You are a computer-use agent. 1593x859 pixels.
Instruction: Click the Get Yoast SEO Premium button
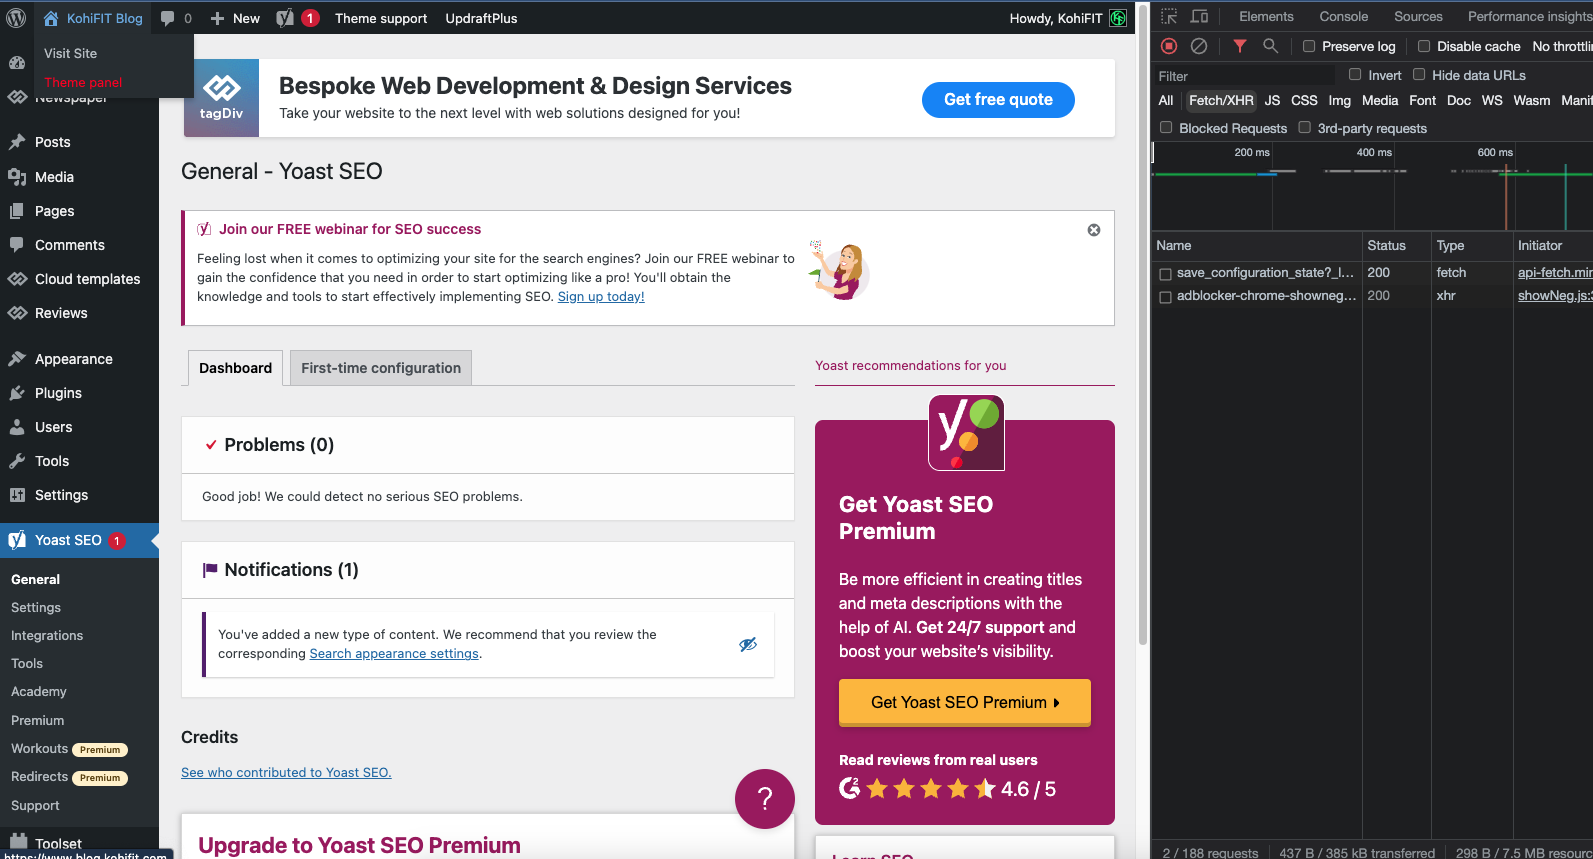coord(965,702)
